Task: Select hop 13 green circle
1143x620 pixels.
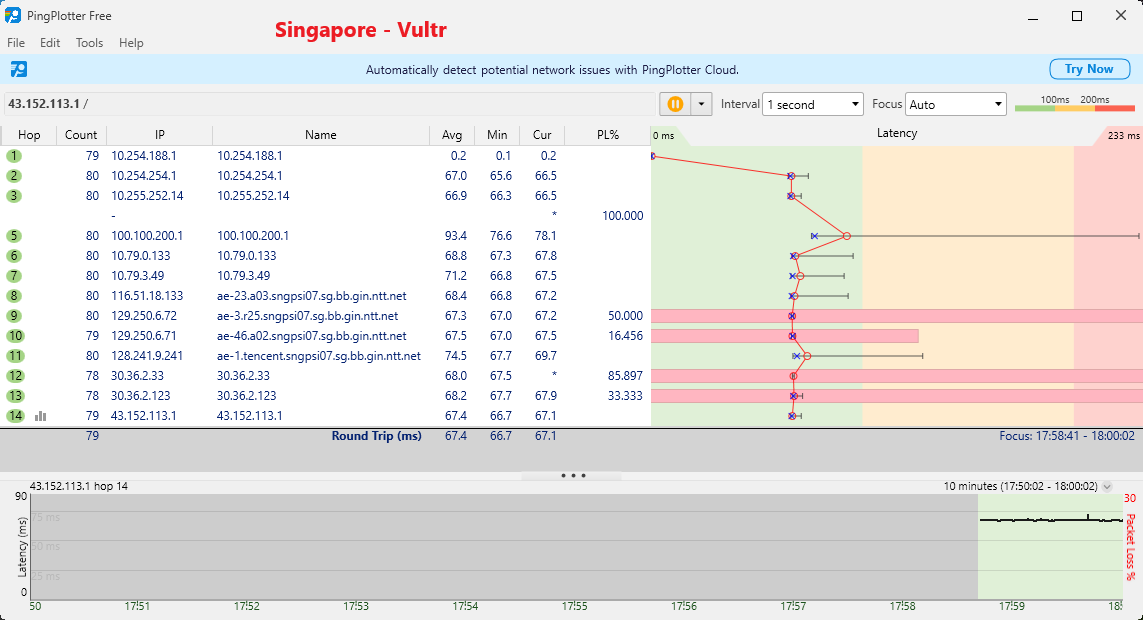Action: pyautogui.click(x=15, y=396)
